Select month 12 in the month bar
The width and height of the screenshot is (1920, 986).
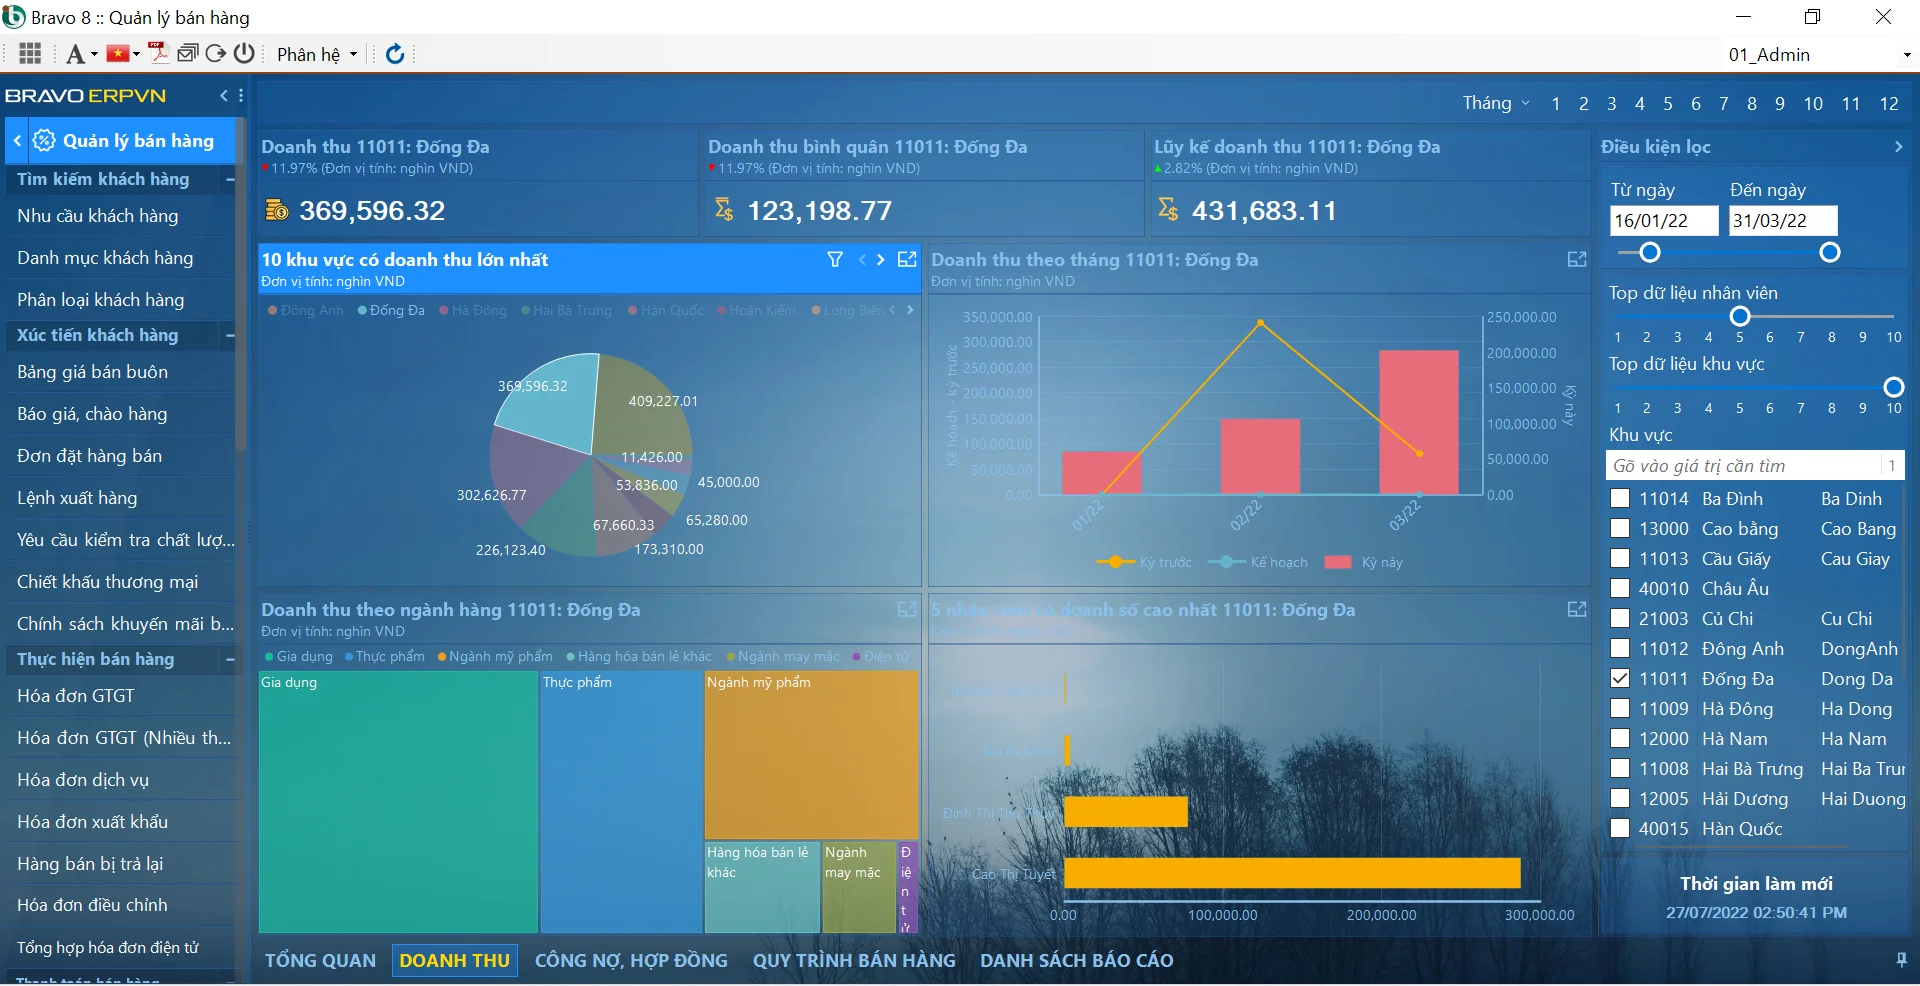click(x=1888, y=104)
